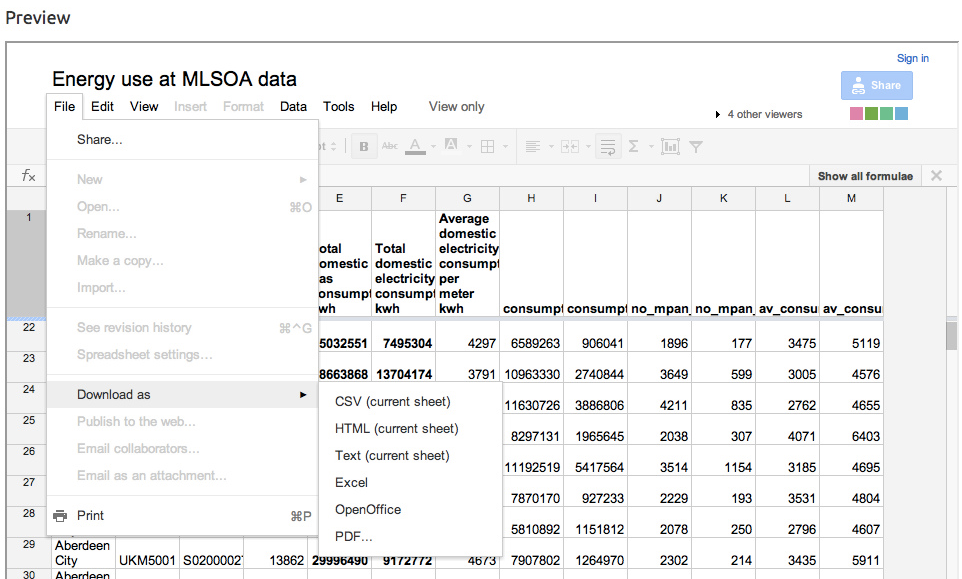
Task: Open the Edit menu
Action: pos(102,107)
